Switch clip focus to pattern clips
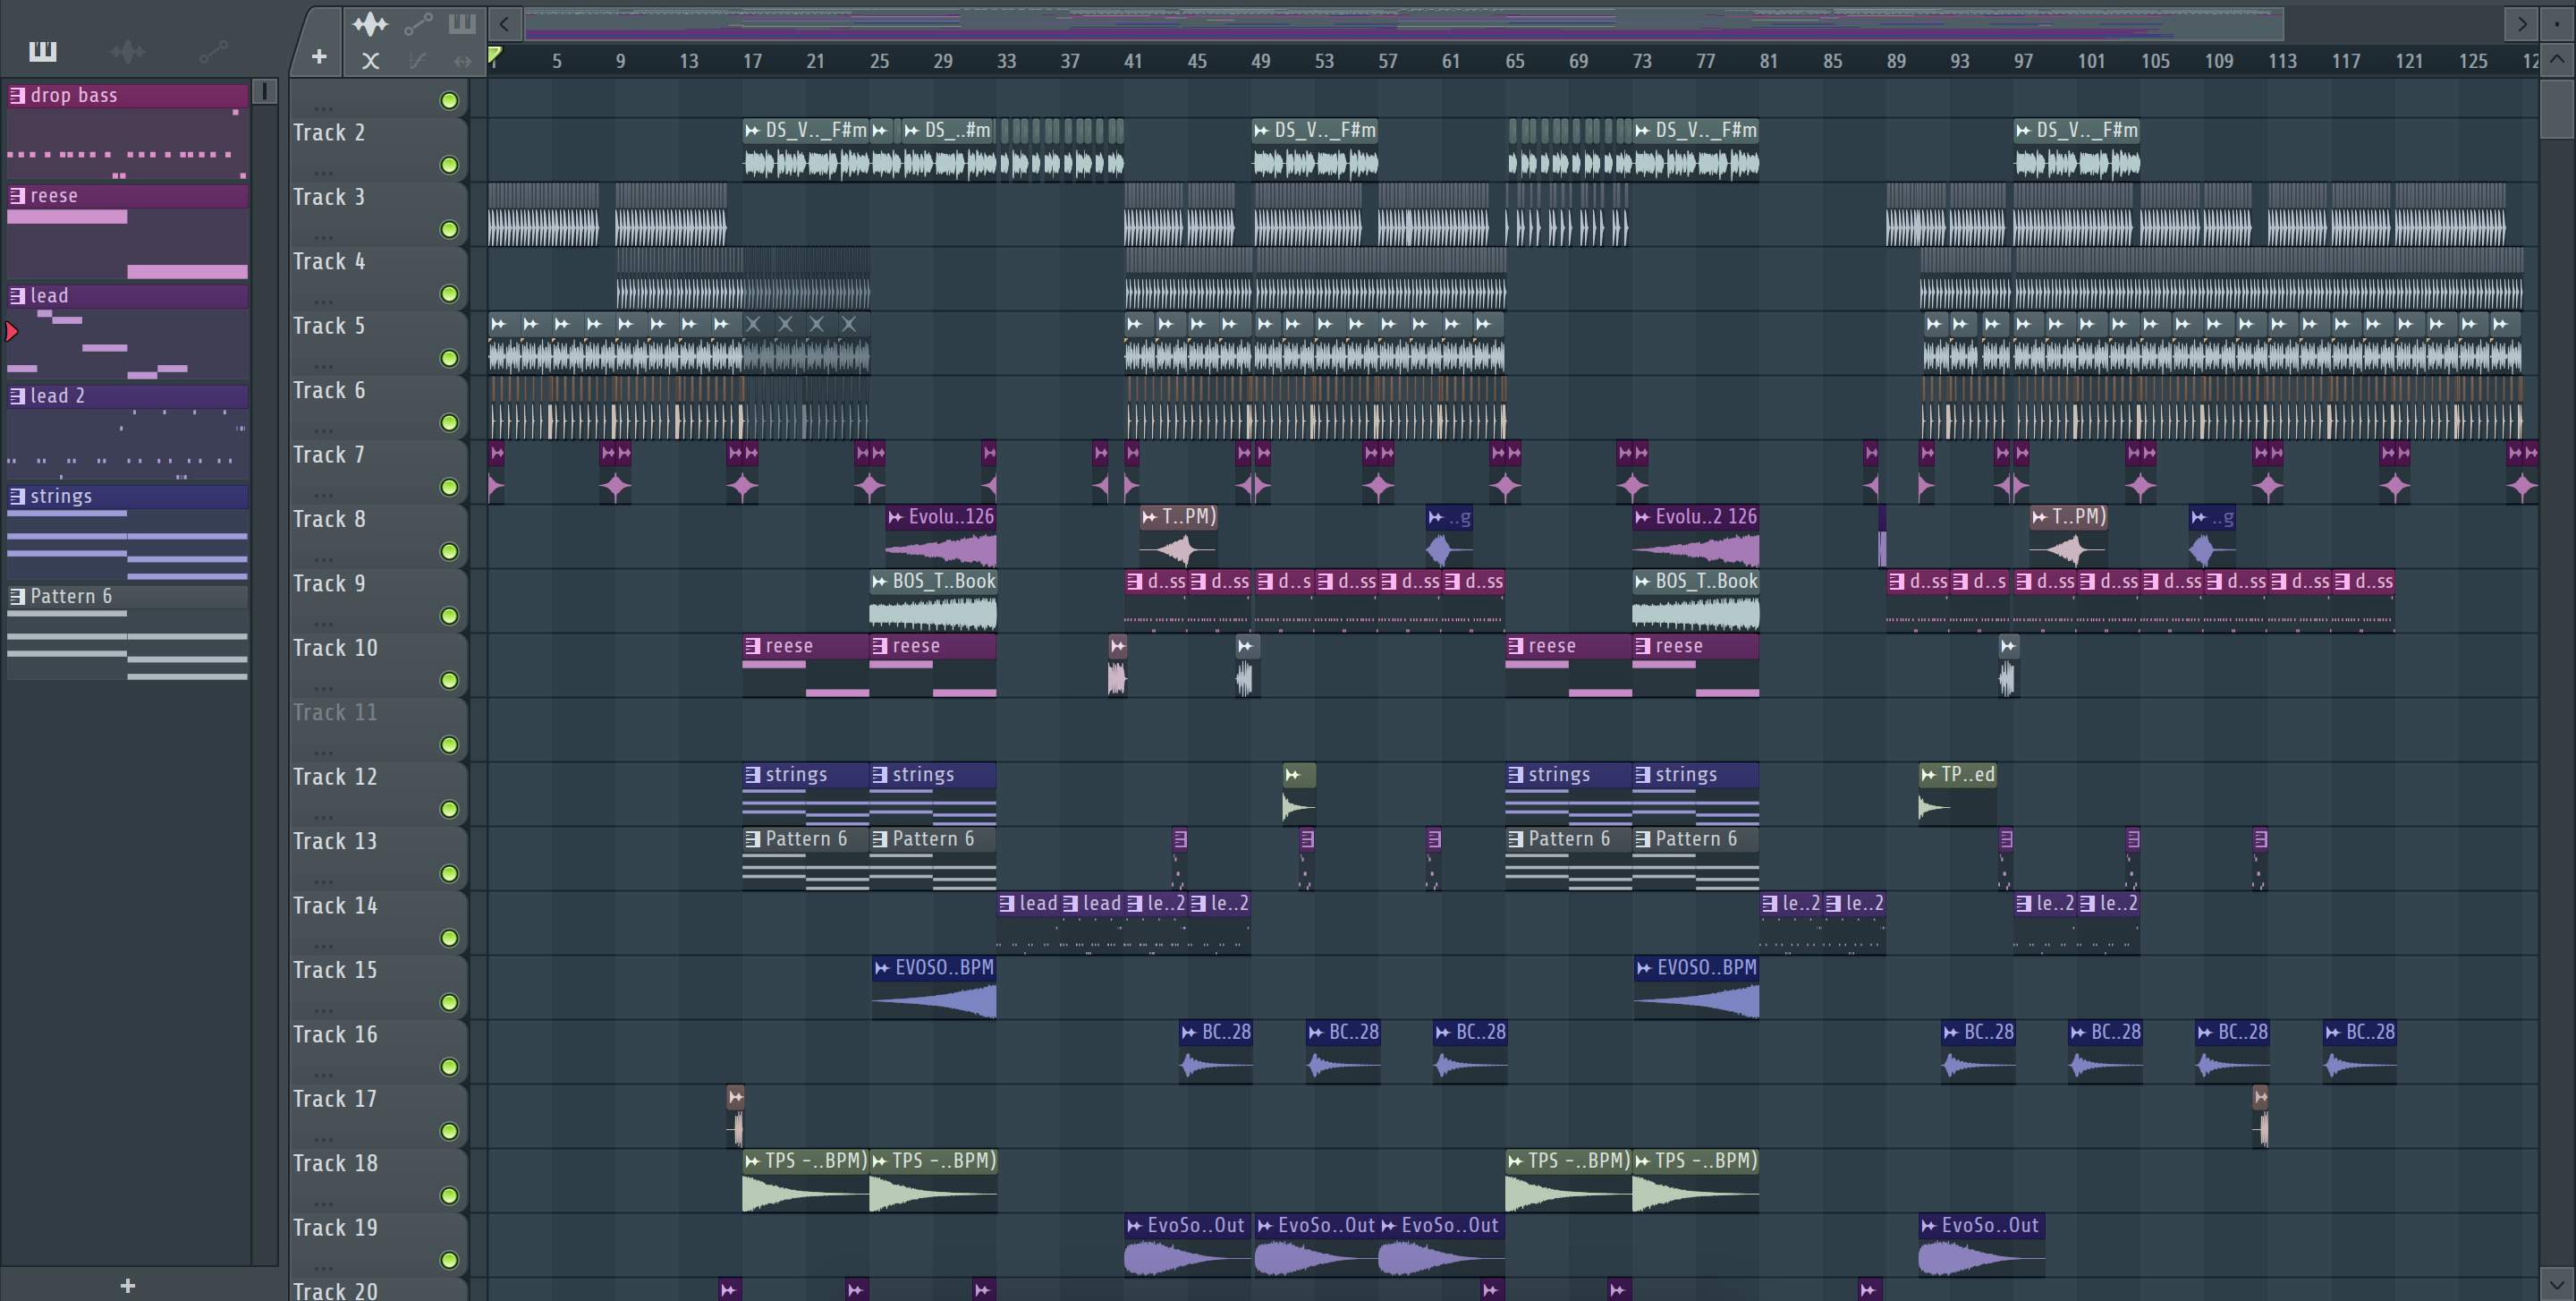2576x1301 pixels. click(462, 24)
